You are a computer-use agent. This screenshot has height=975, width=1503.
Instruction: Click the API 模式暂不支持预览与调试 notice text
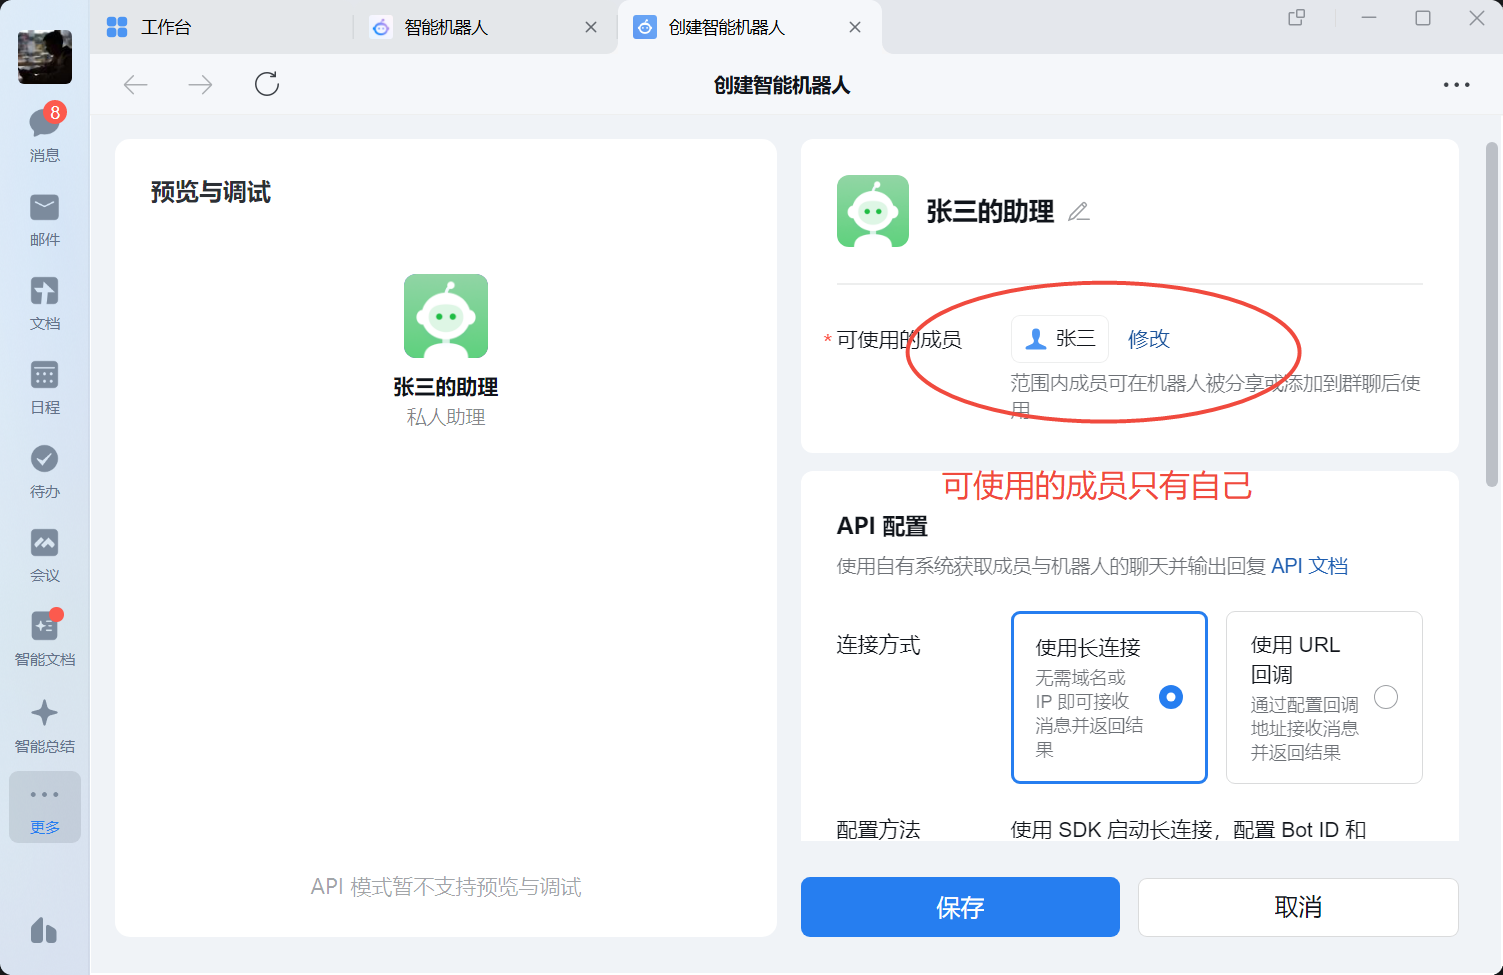point(446,887)
